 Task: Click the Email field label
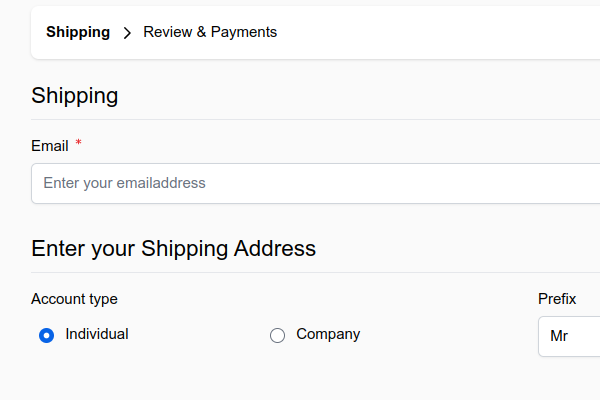pos(50,146)
